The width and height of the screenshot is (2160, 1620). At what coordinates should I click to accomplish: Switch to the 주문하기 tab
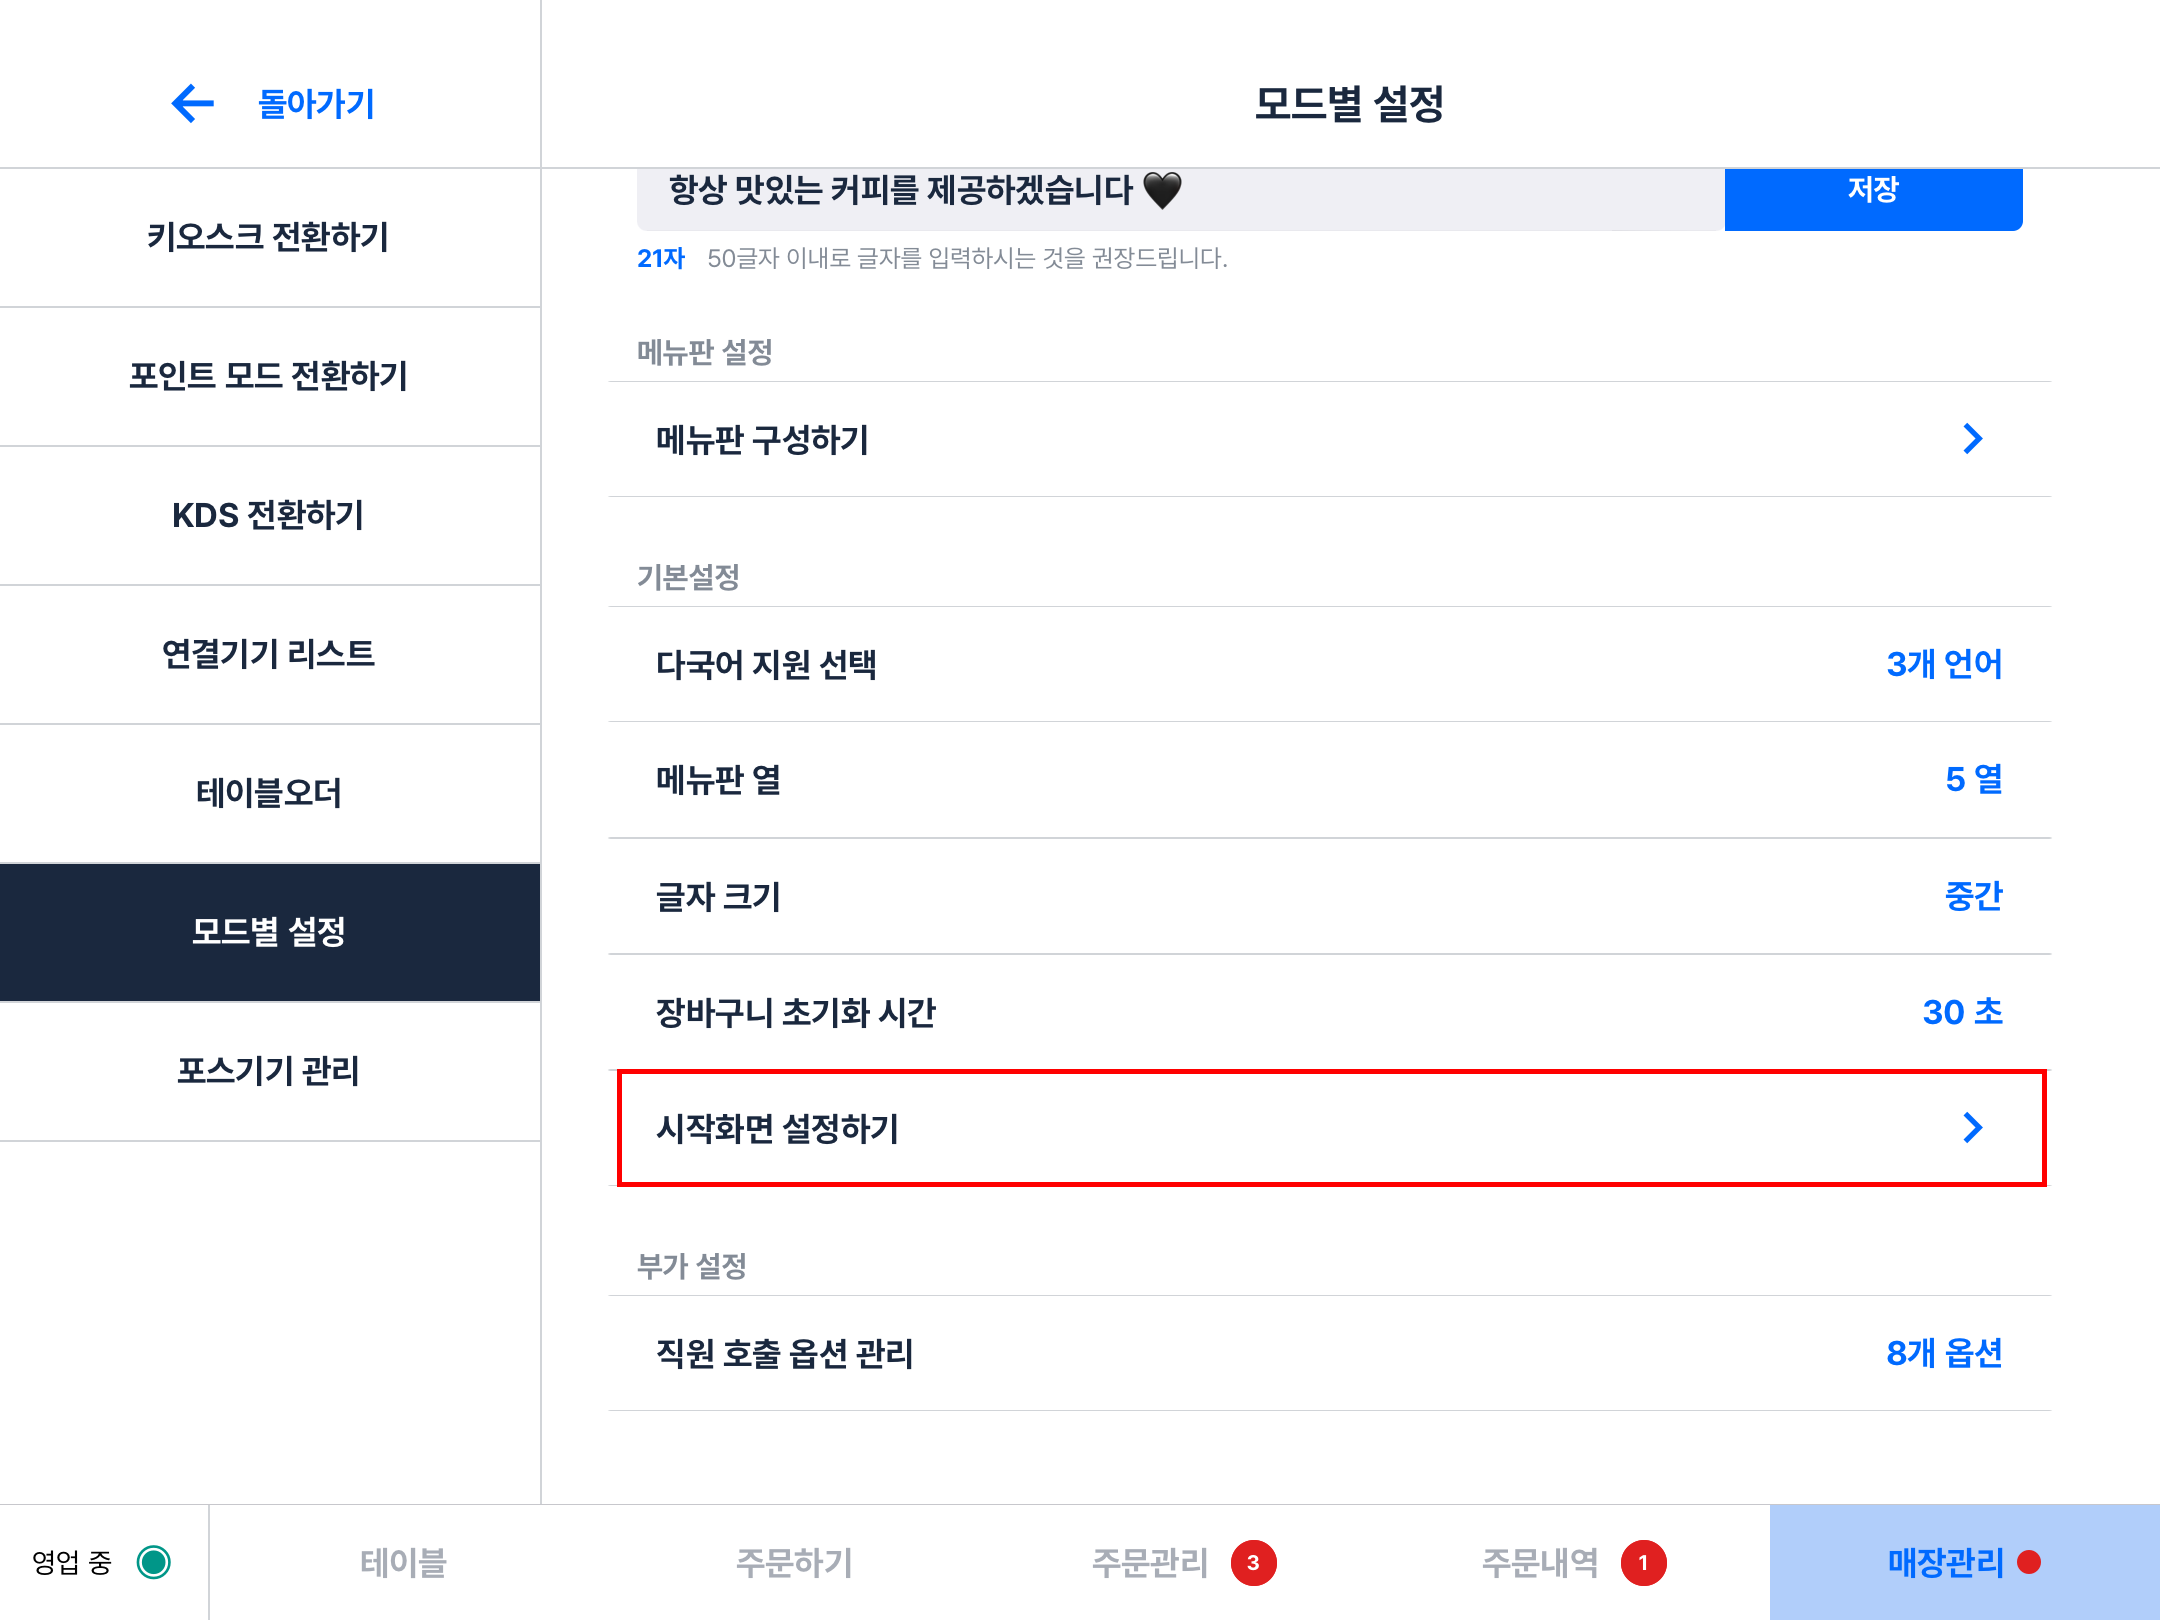pos(794,1563)
